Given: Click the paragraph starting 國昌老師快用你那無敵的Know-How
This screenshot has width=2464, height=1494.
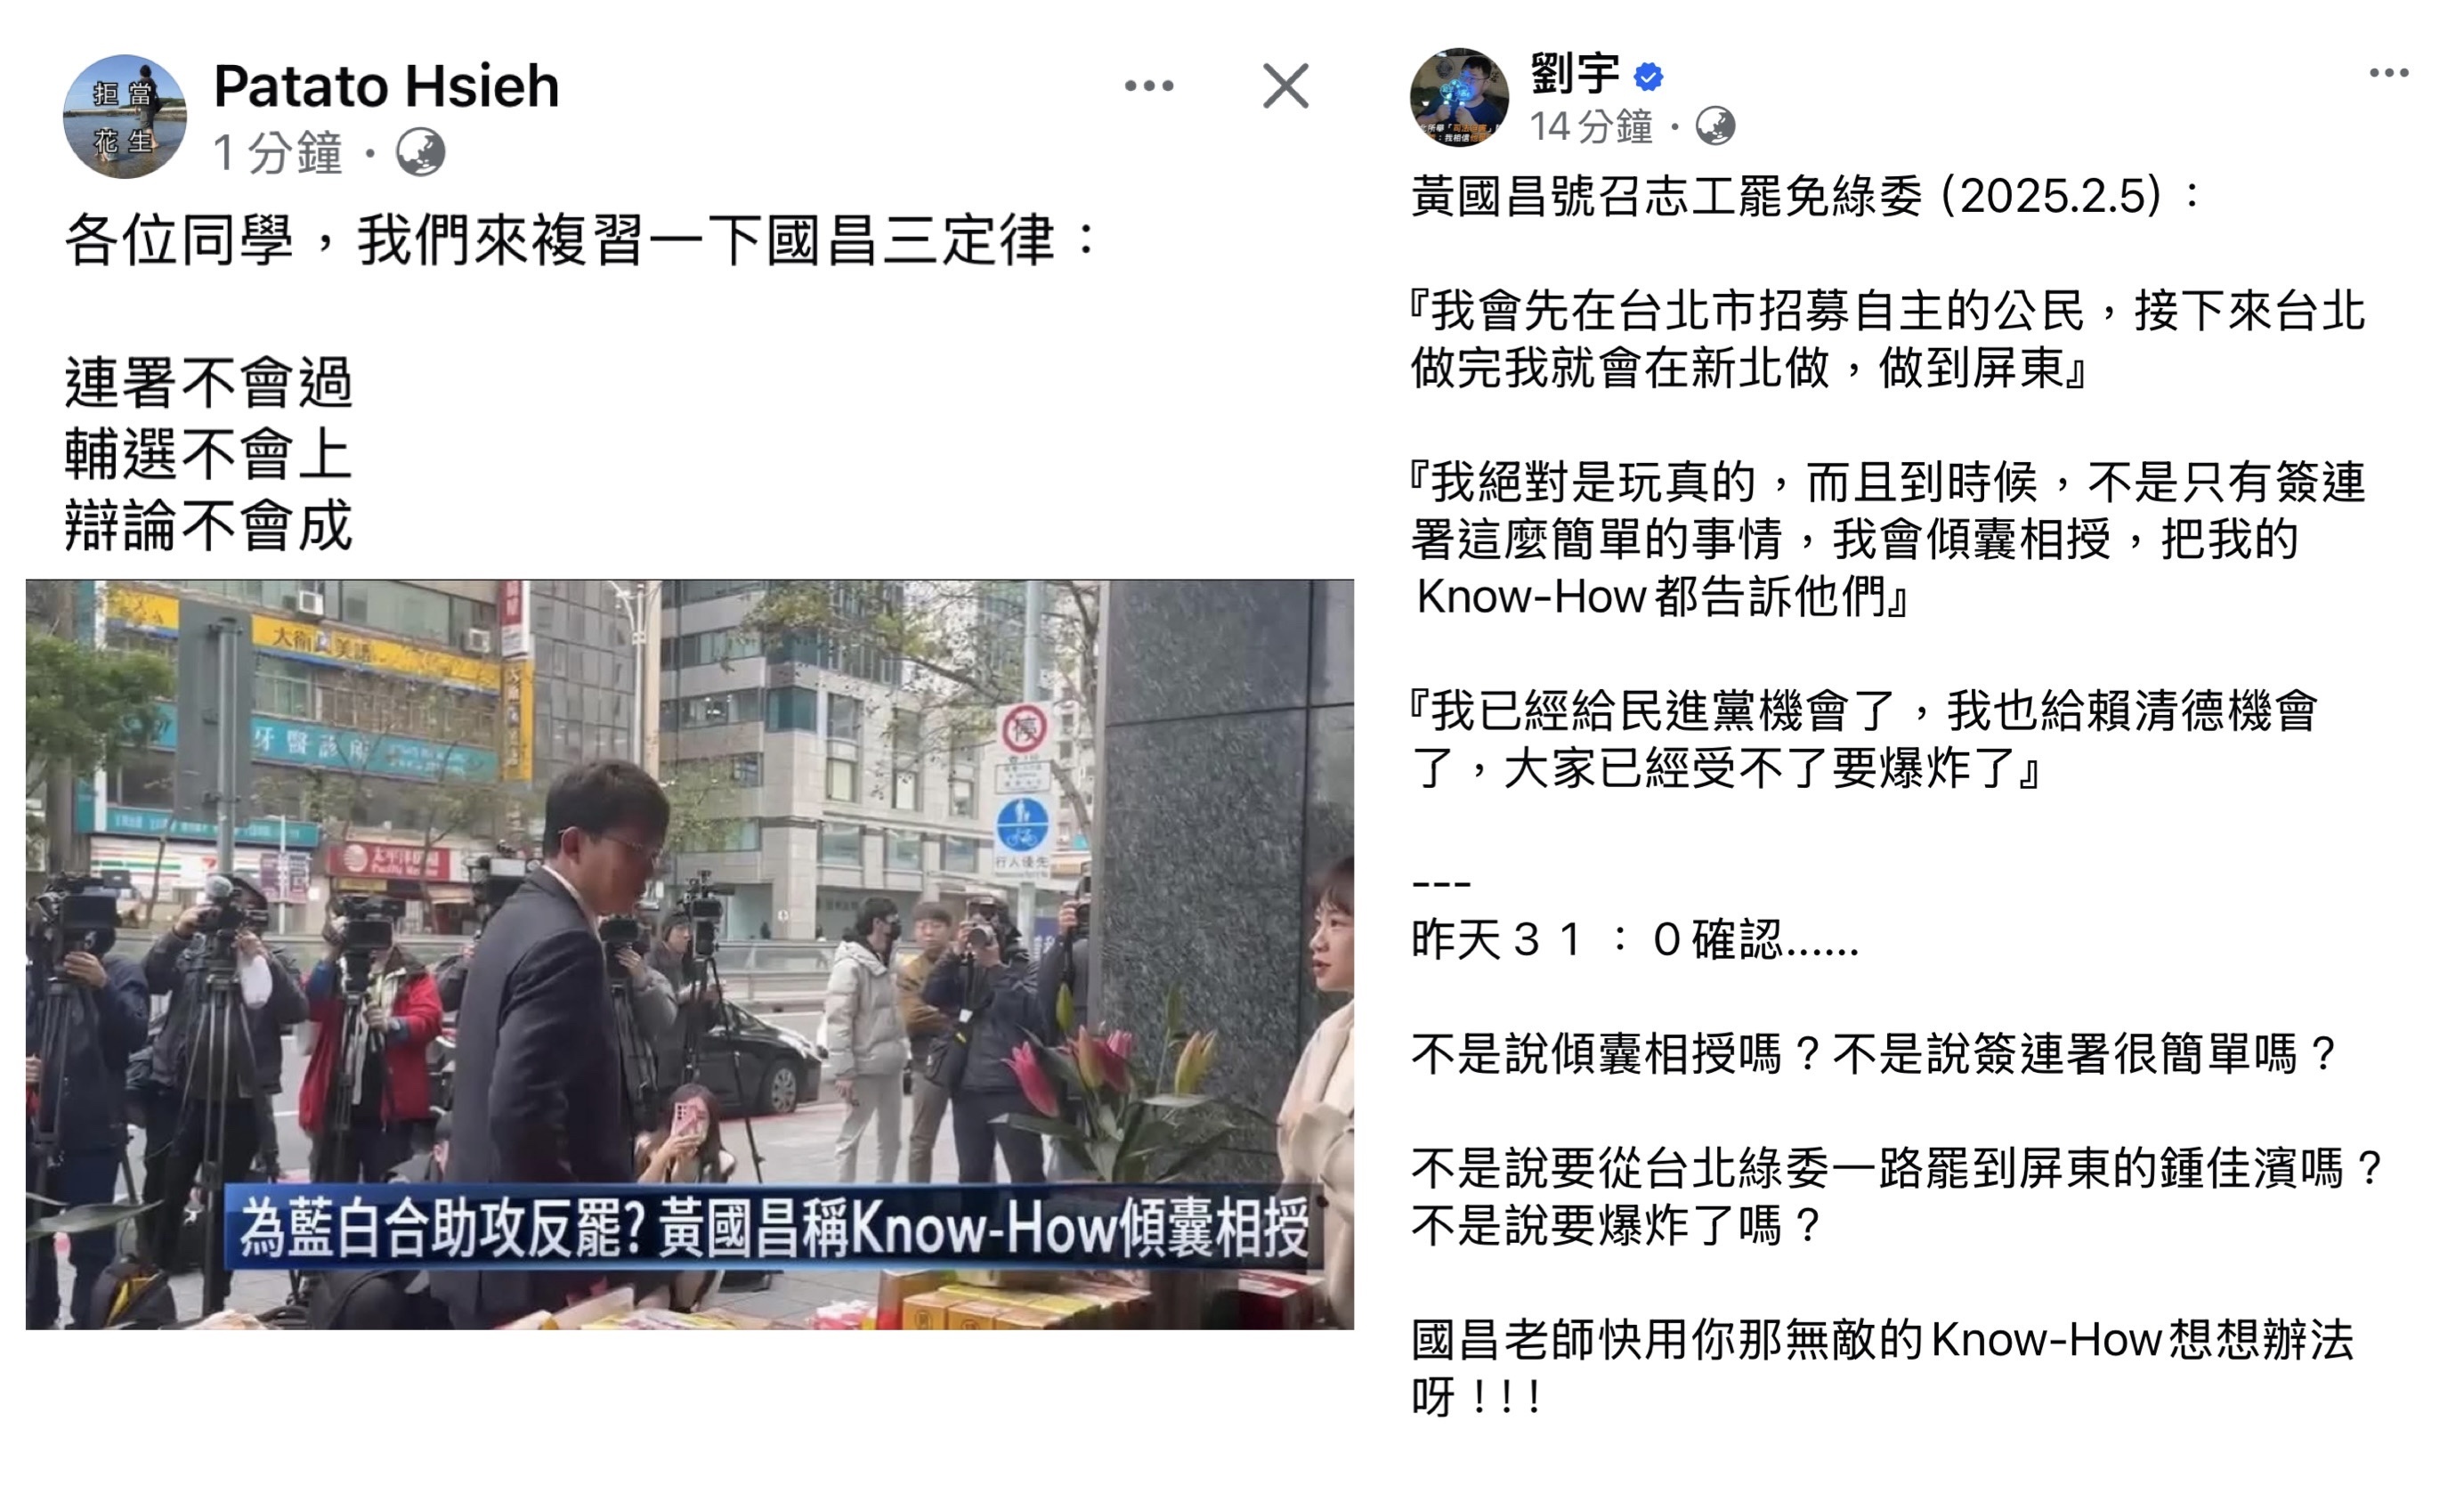Looking at the screenshot, I should coord(1882,1367).
